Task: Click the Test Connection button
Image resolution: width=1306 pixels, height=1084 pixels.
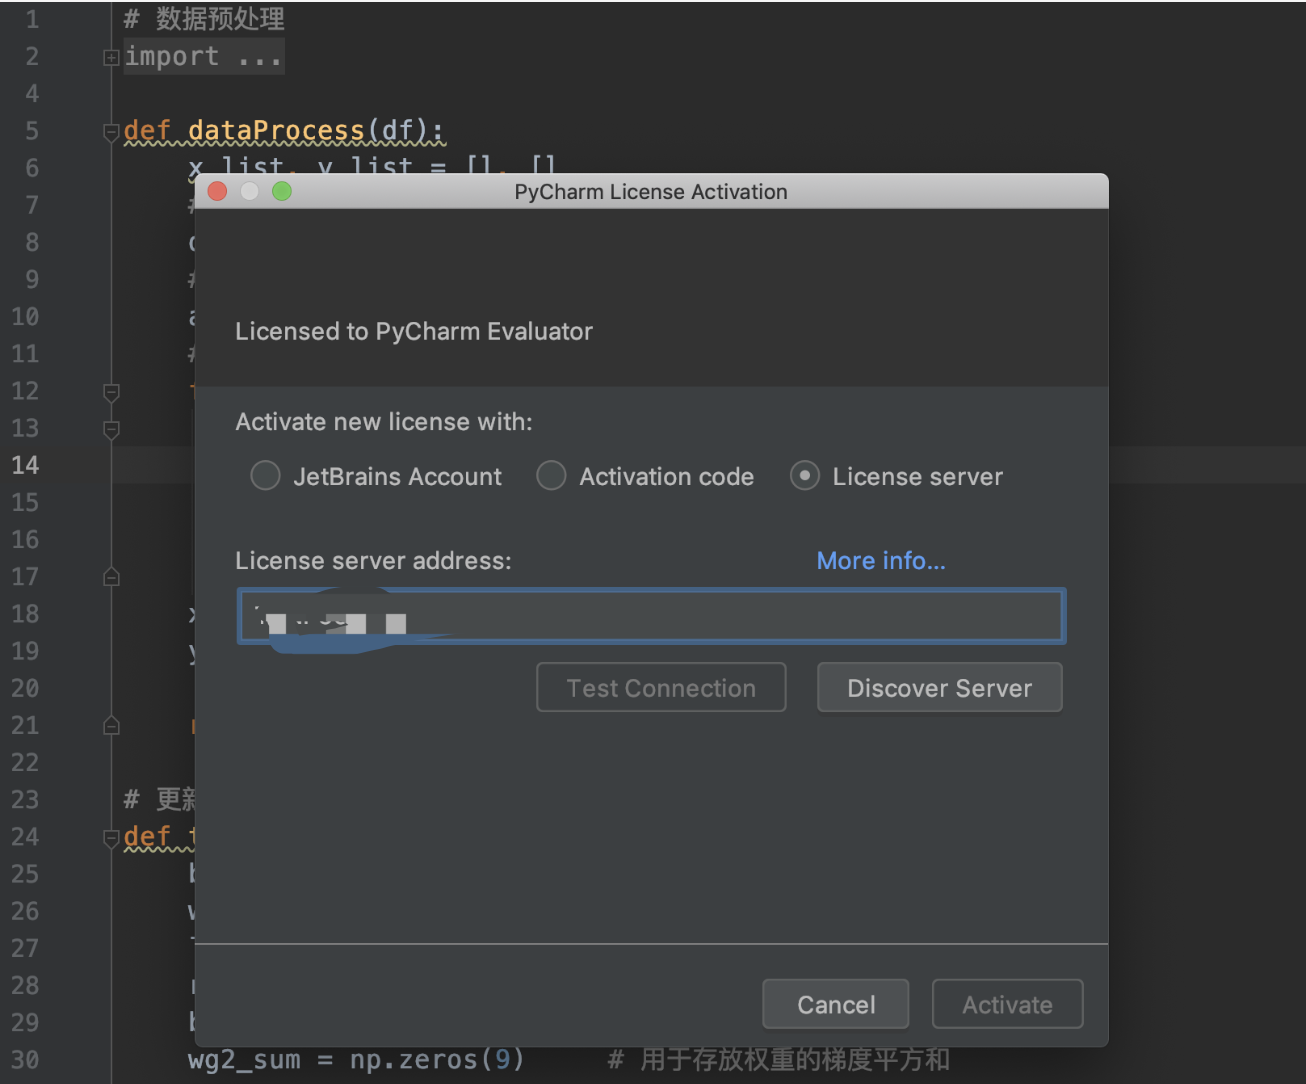Action: pos(660,687)
